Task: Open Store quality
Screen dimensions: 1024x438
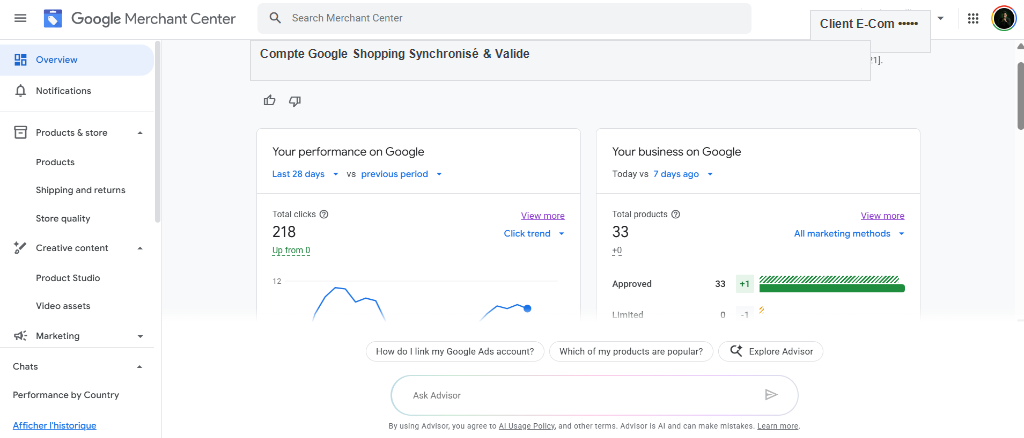Action: [63, 219]
